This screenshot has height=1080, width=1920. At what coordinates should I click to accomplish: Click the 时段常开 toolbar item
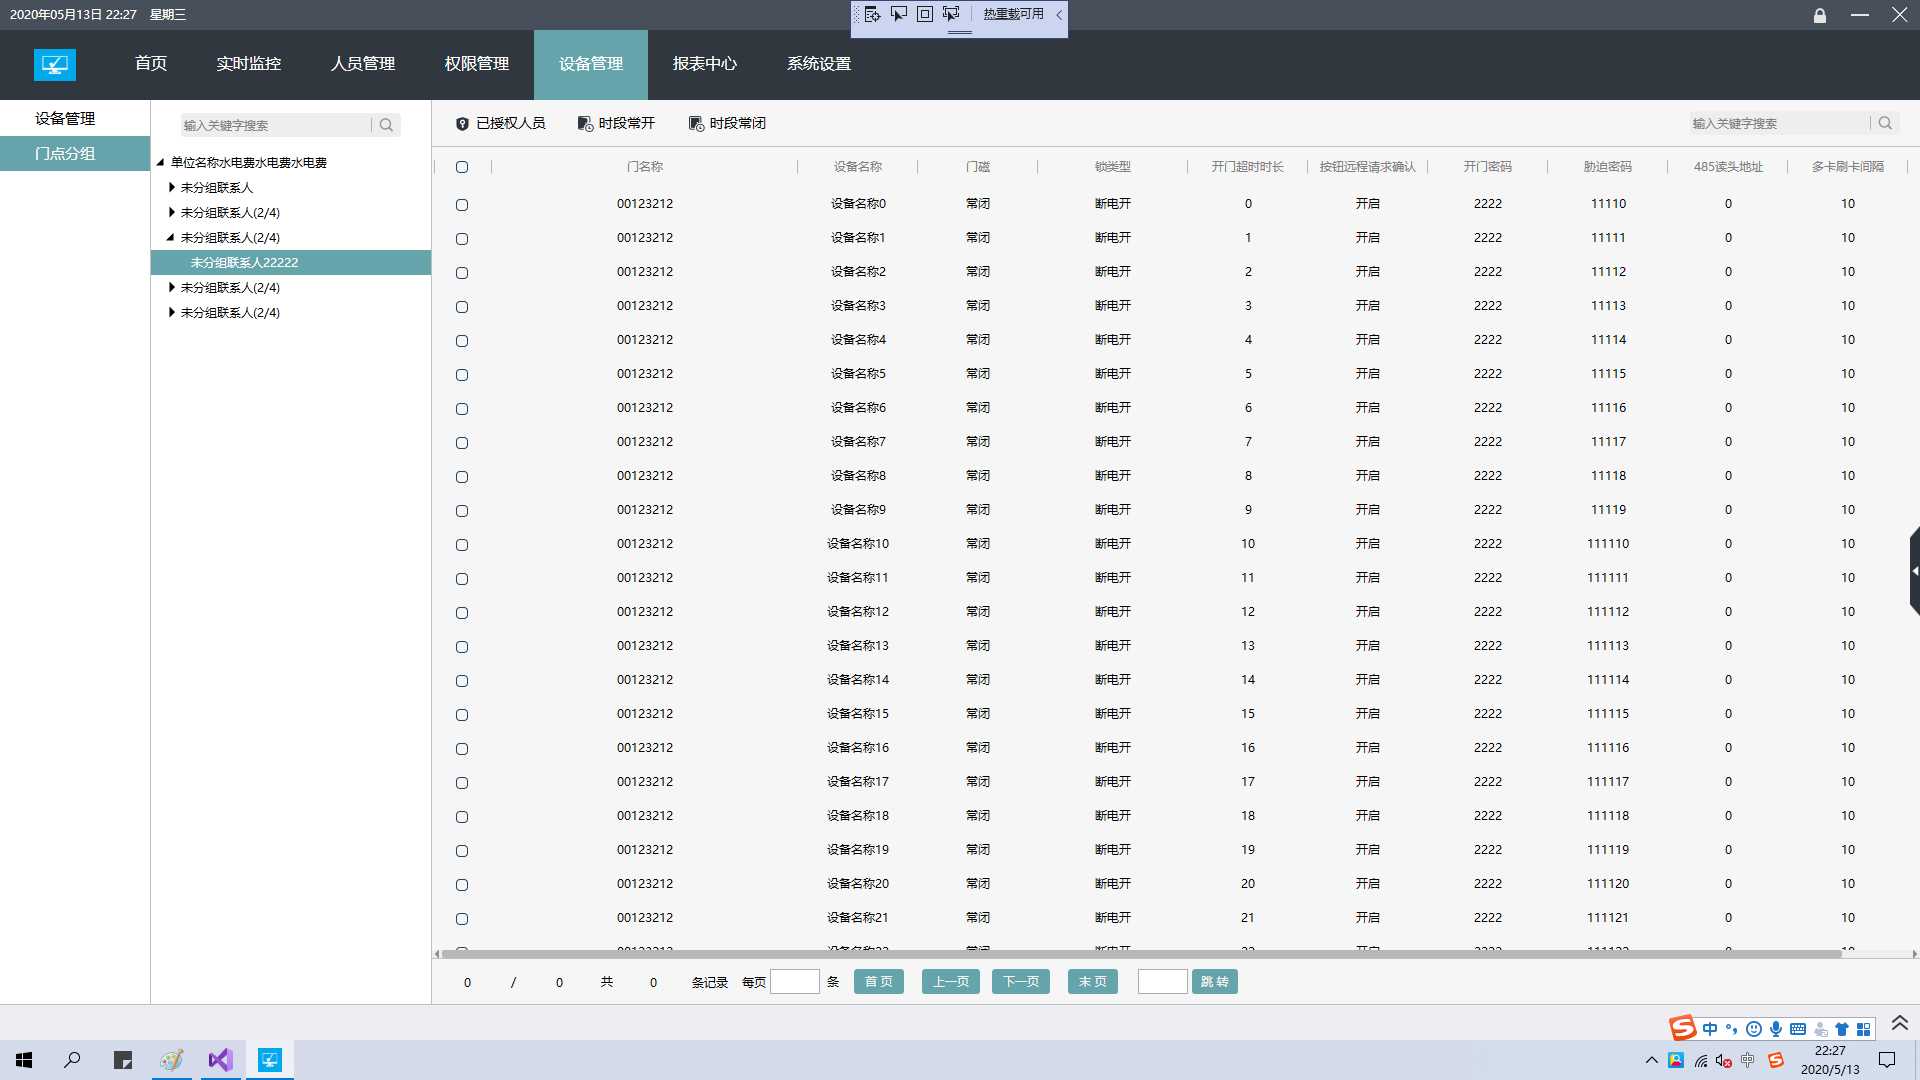coord(616,123)
